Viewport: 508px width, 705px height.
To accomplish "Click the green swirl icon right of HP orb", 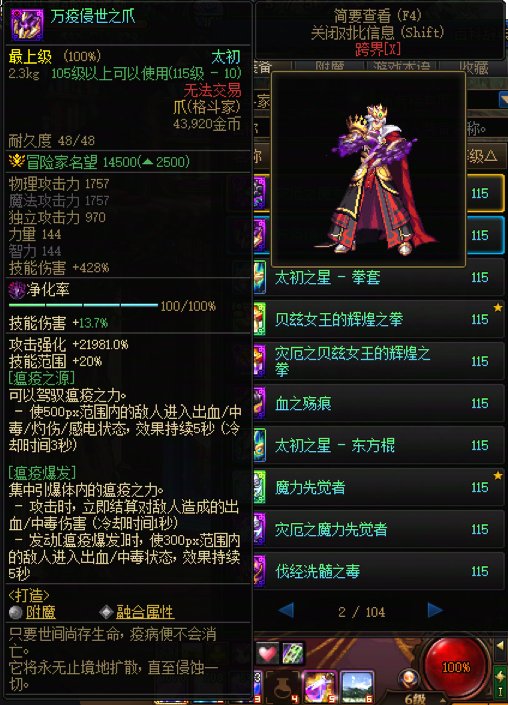I will 500,676.
